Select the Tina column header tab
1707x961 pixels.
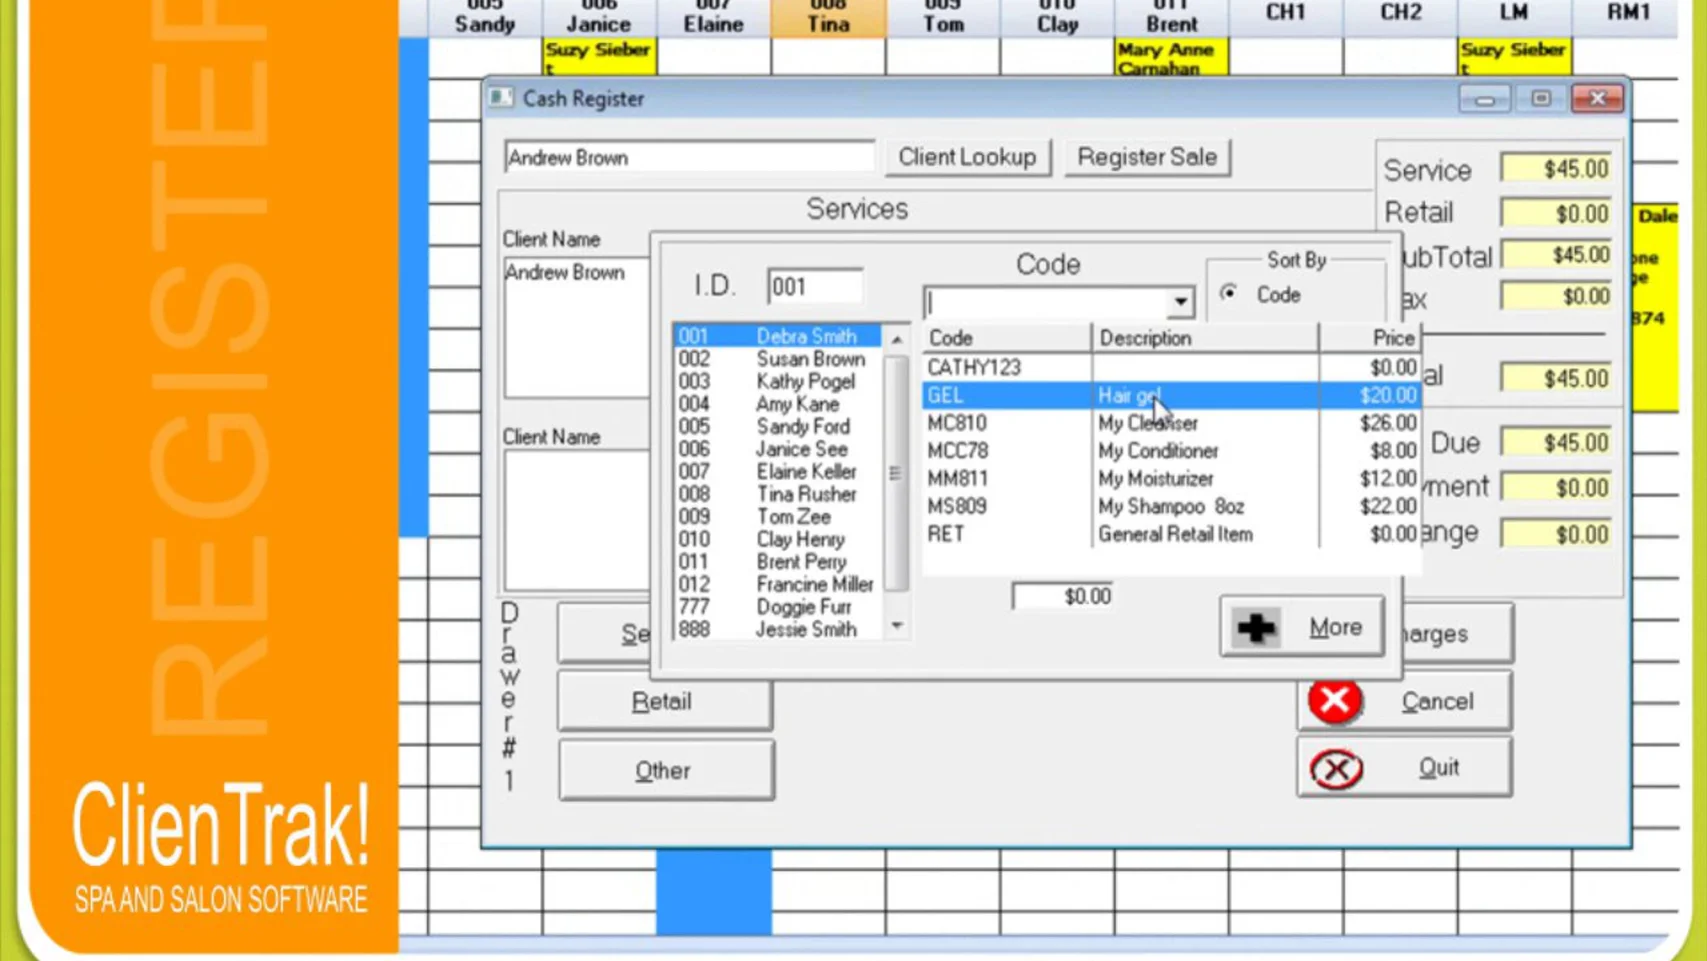[x=828, y=19]
